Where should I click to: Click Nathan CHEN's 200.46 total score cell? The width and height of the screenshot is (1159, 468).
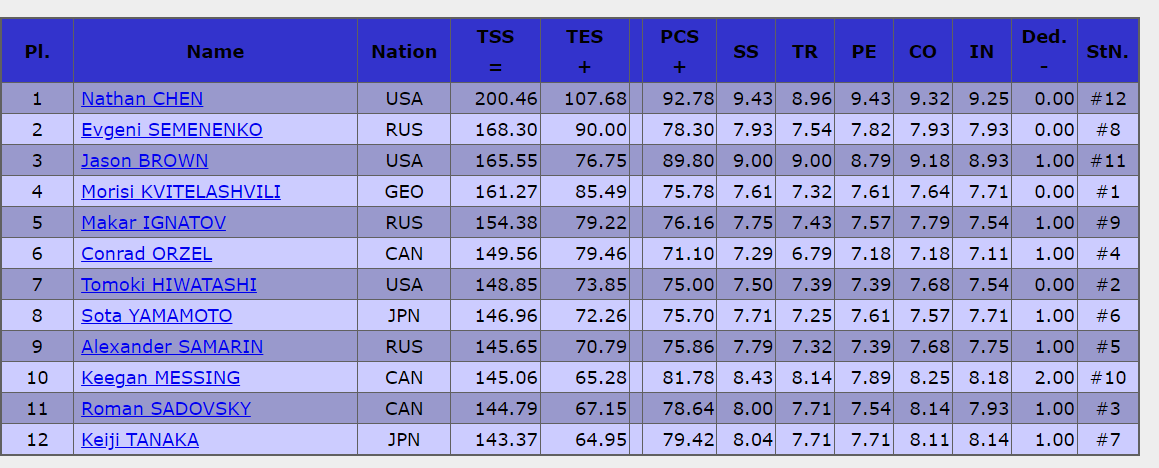coord(495,98)
